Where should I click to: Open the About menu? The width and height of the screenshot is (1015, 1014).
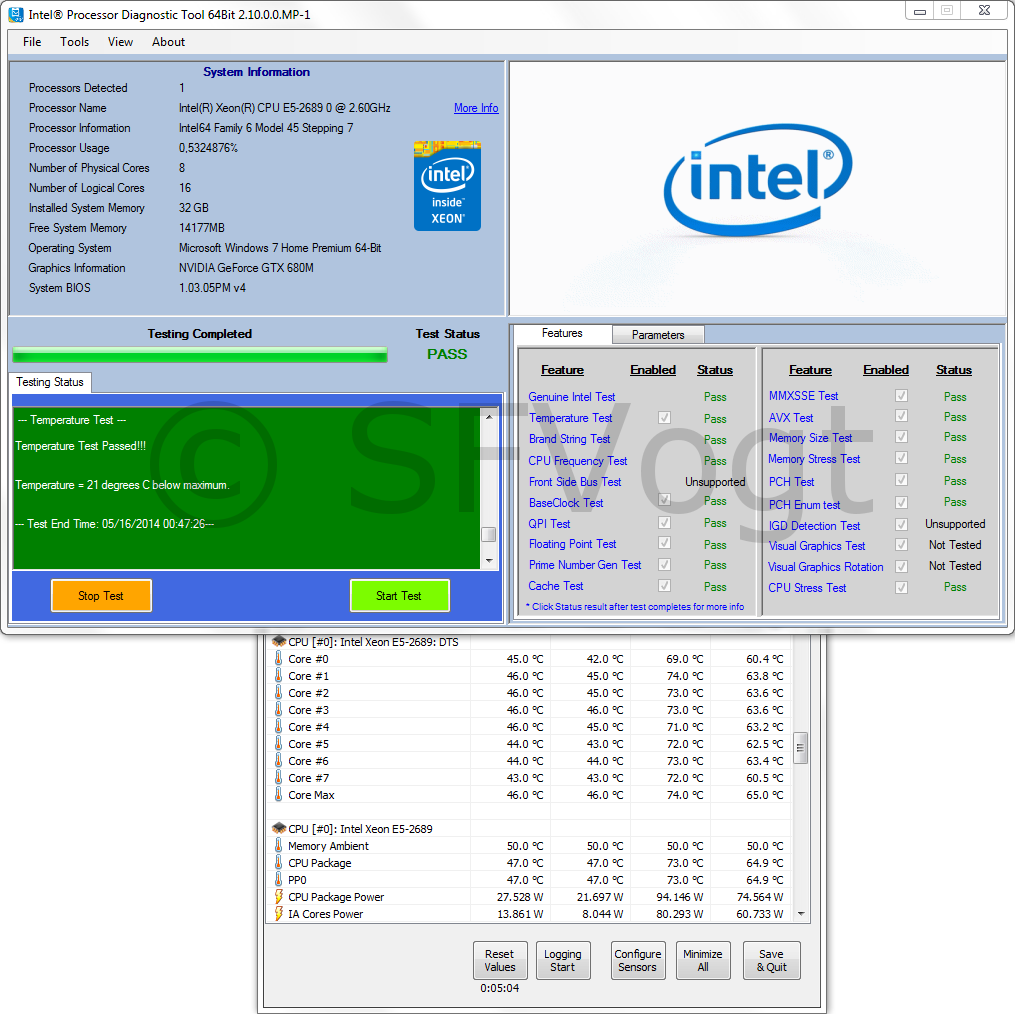168,42
